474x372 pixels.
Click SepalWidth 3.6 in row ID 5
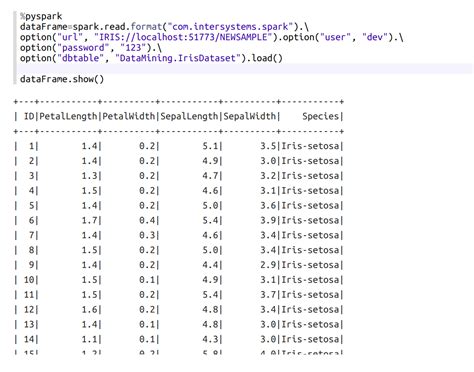tap(268, 206)
